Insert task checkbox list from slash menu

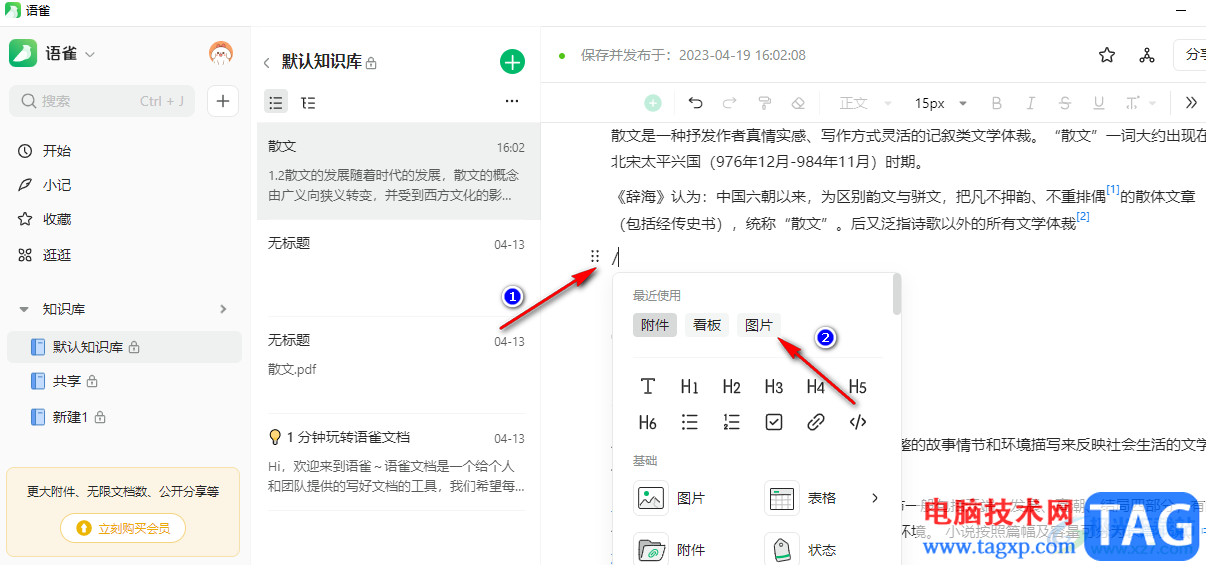pos(773,422)
